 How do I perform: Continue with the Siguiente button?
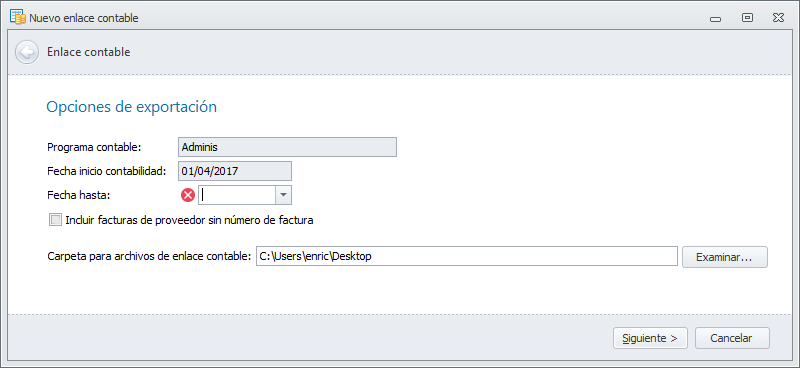click(x=651, y=338)
